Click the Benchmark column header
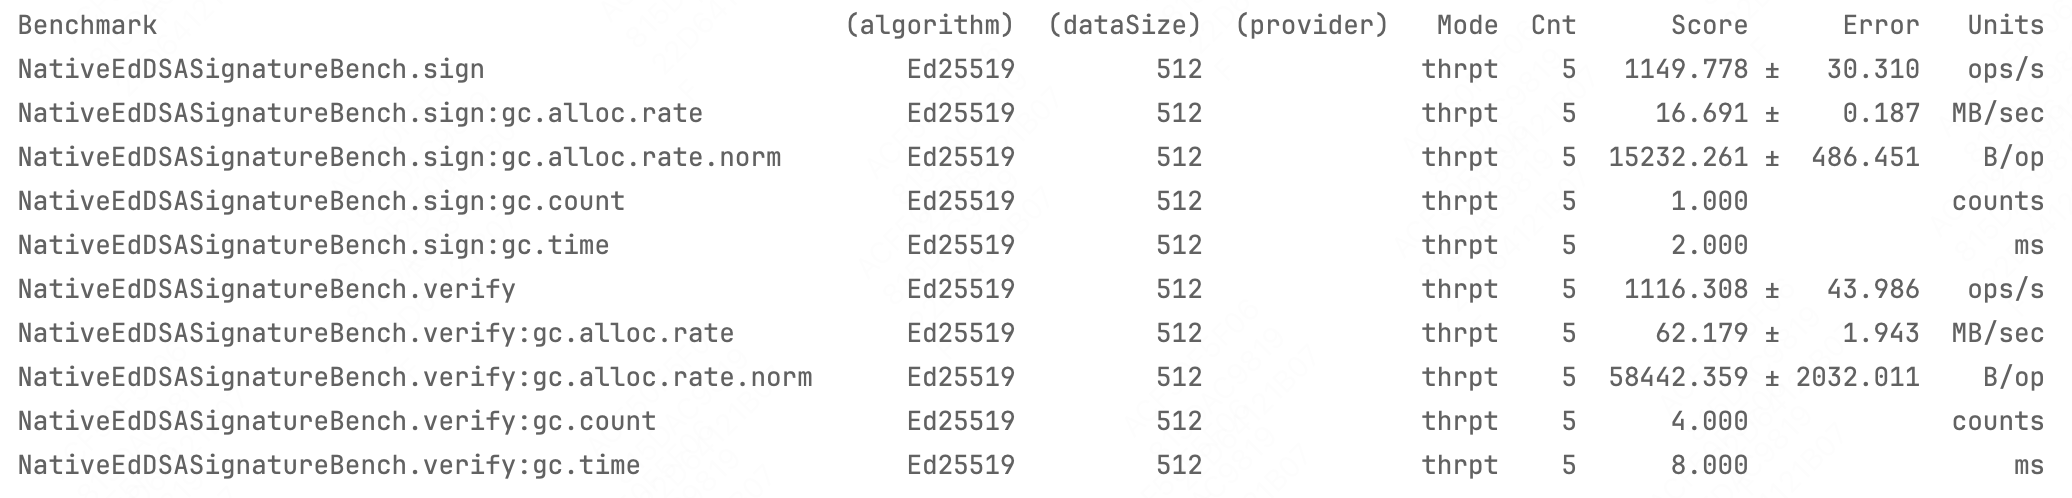Image resolution: width=2072 pixels, height=498 pixels. [87, 26]
